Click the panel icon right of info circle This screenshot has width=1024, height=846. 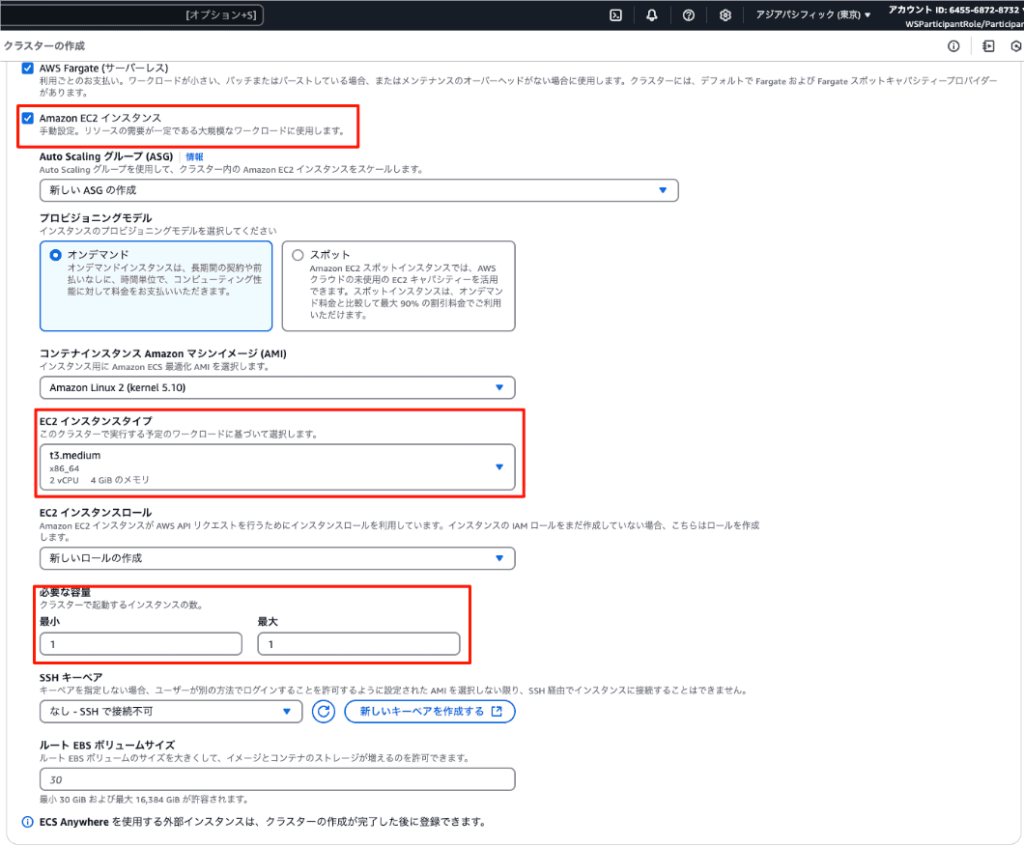pos(988,46)
